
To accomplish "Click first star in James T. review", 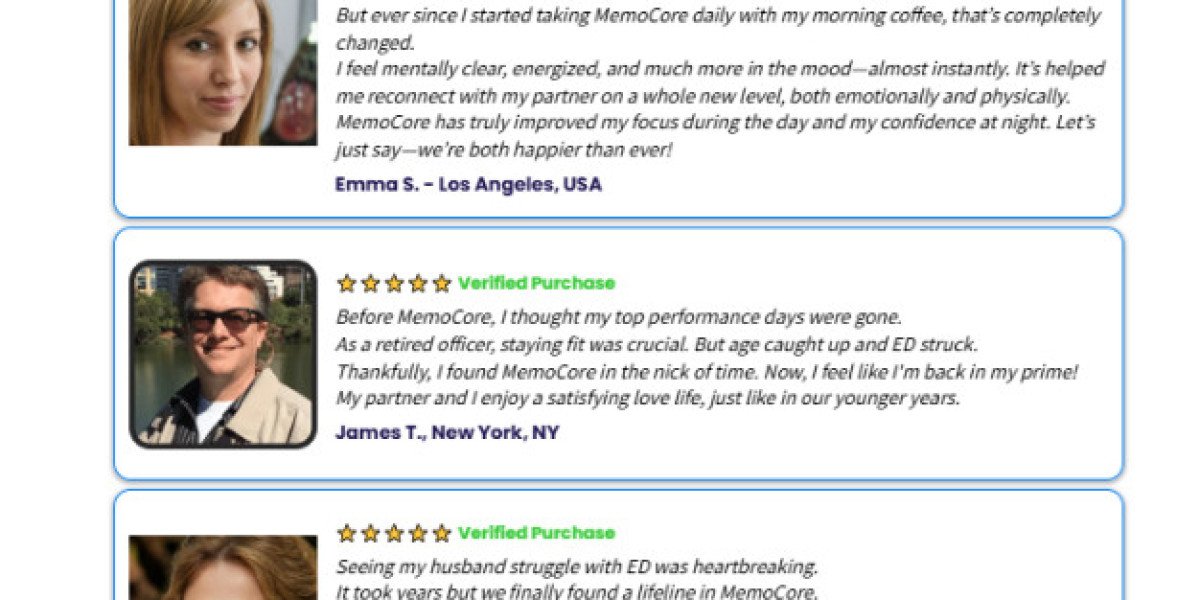I will click(346, 283).
